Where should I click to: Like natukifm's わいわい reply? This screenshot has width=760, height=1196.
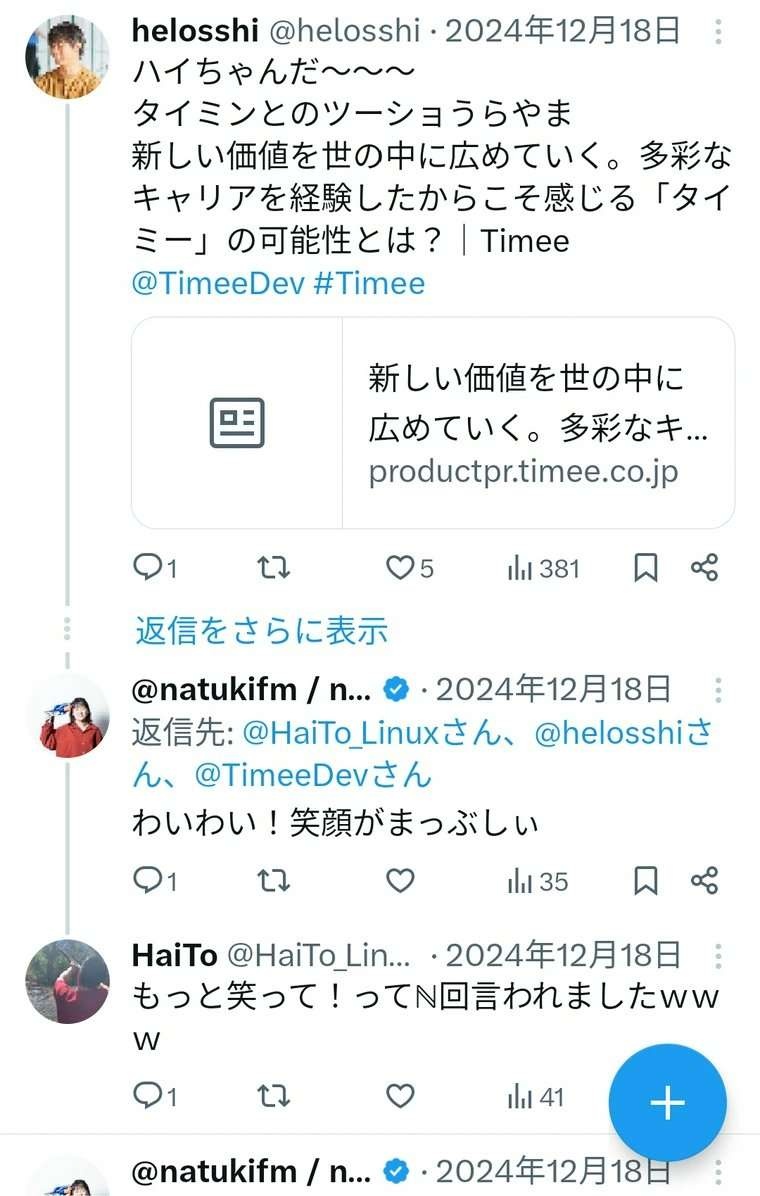coord(400,881)
